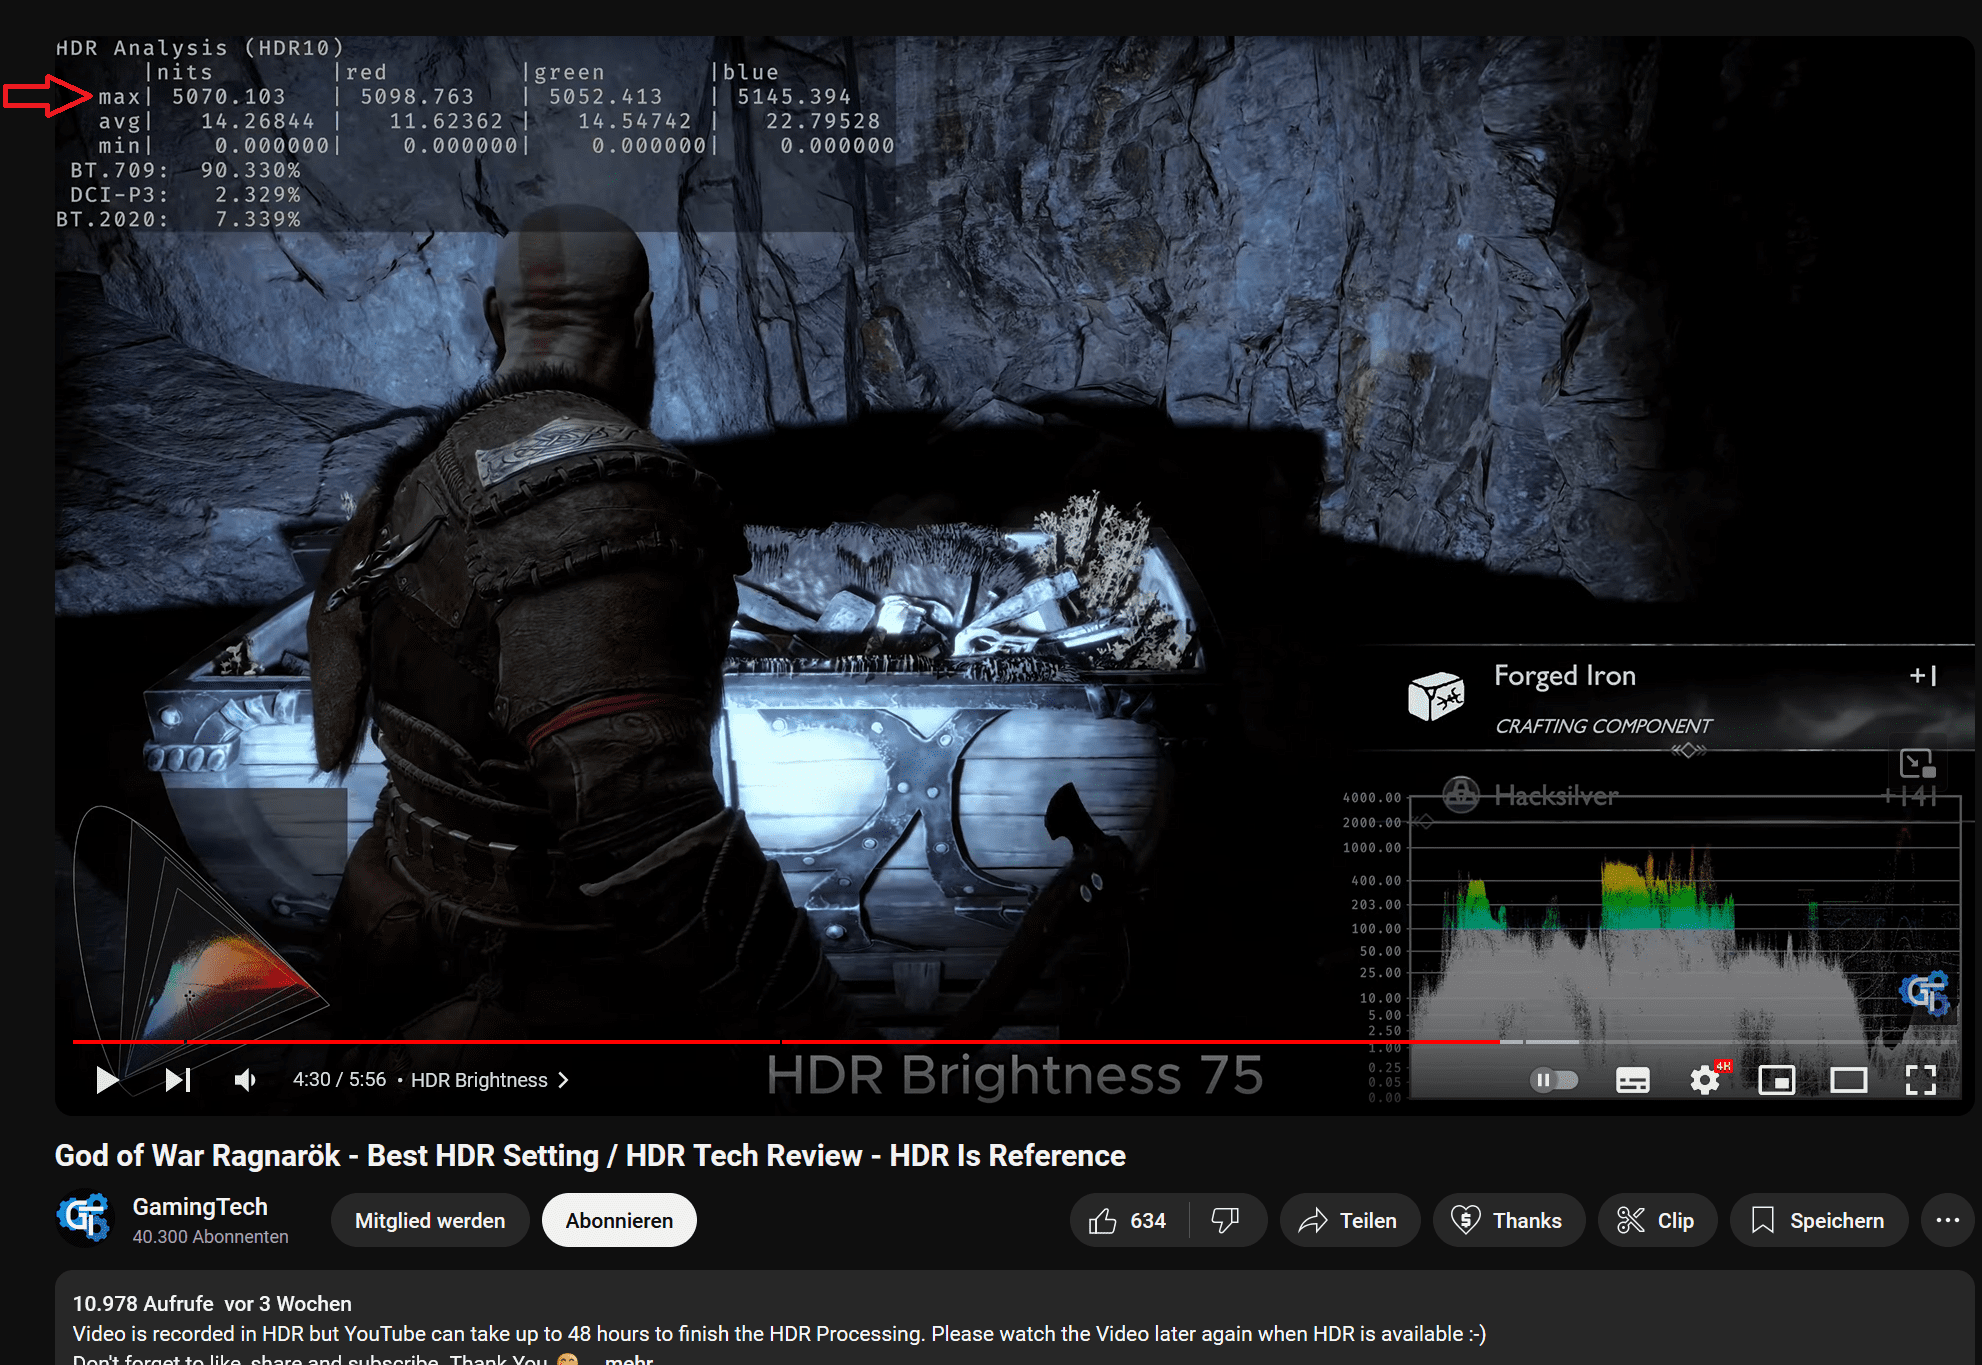Open the HDR Brightness chapter list
Image resolution: width=1982 pixels, height=1365 pixels.
coord(490,1080)
